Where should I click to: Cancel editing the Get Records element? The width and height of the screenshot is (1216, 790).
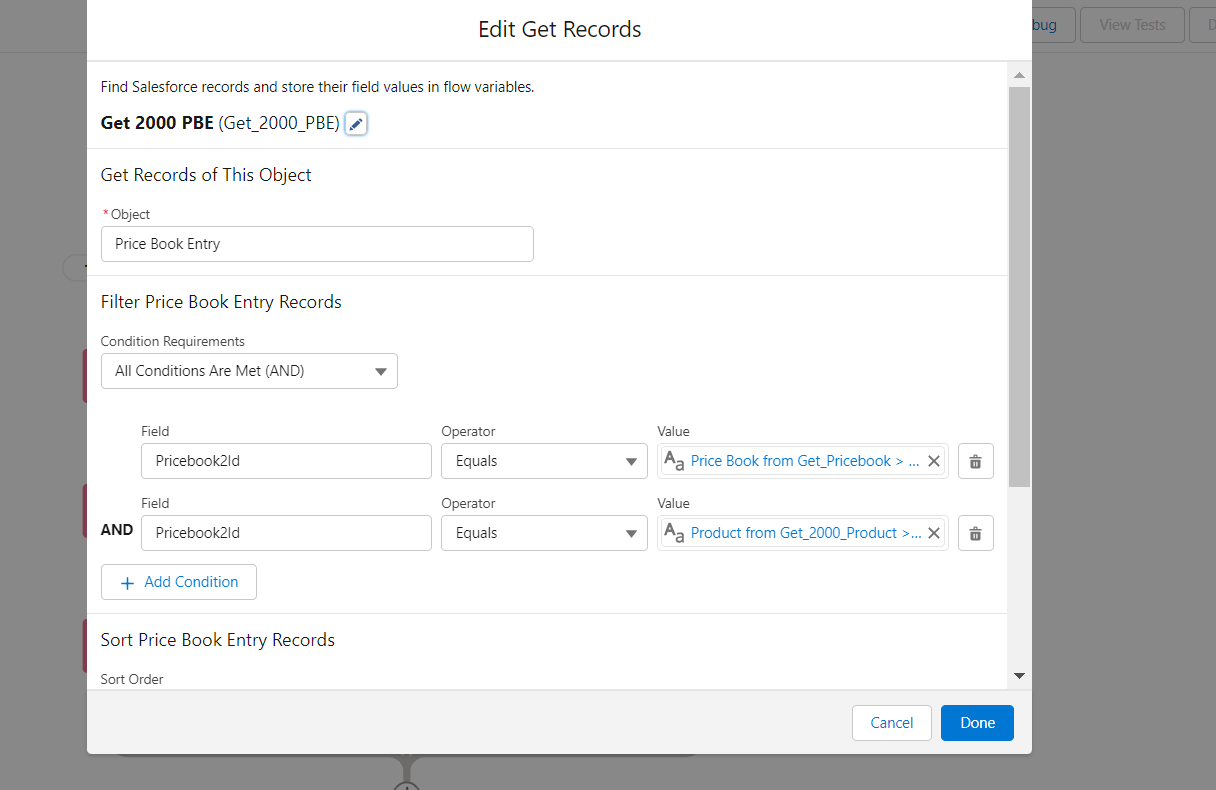tap(891, 723)
